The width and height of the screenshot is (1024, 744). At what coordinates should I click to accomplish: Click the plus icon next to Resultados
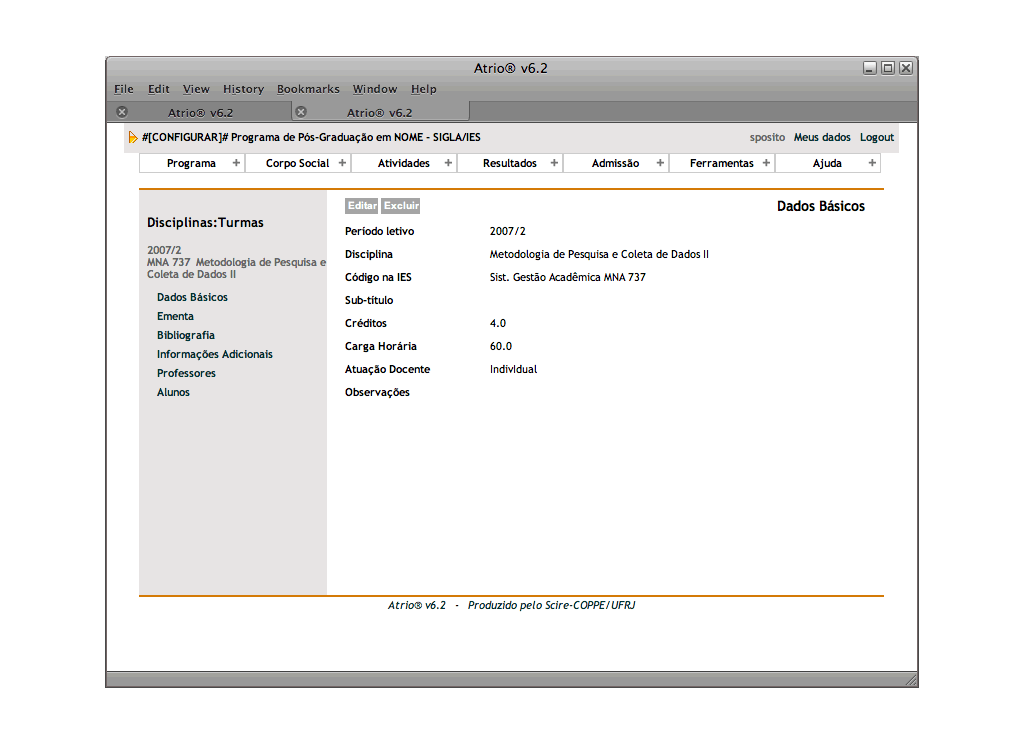554,163
